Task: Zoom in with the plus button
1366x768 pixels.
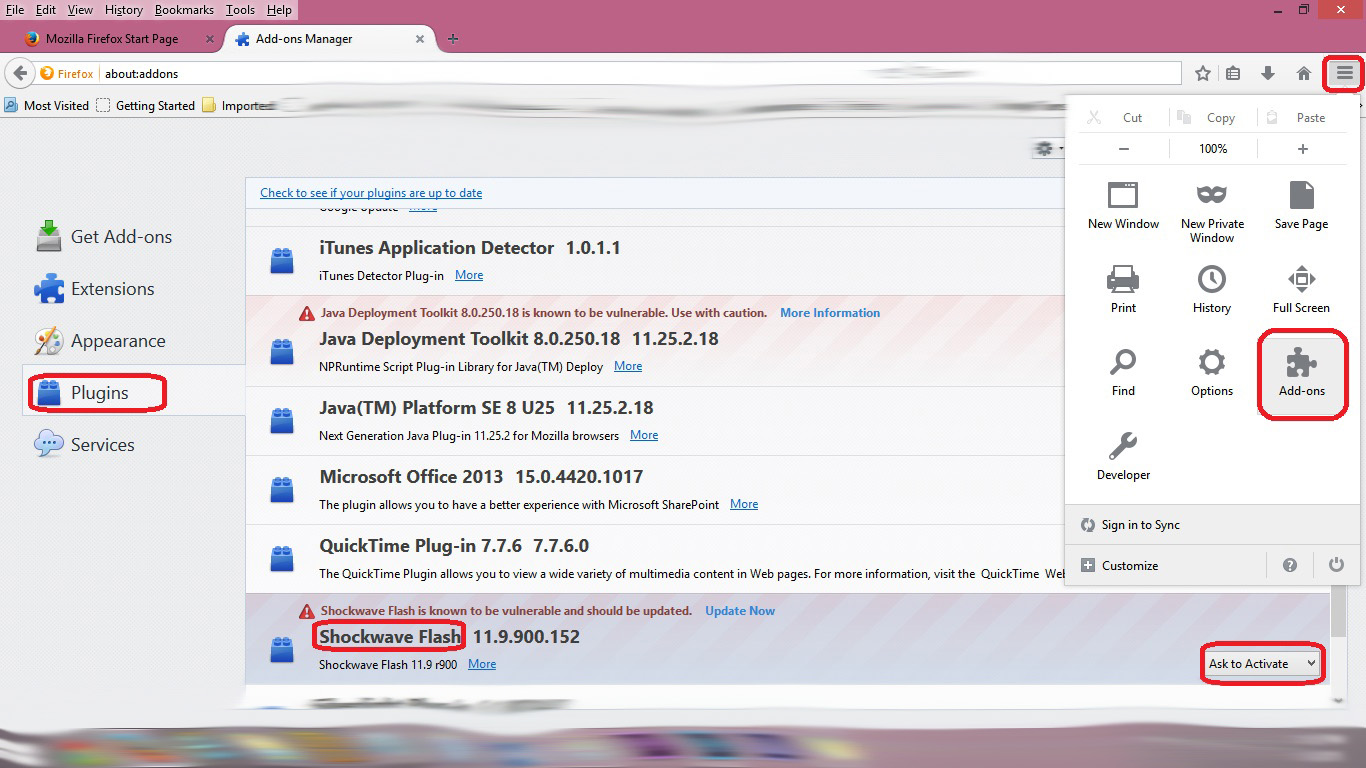Action: (1302, 148)
